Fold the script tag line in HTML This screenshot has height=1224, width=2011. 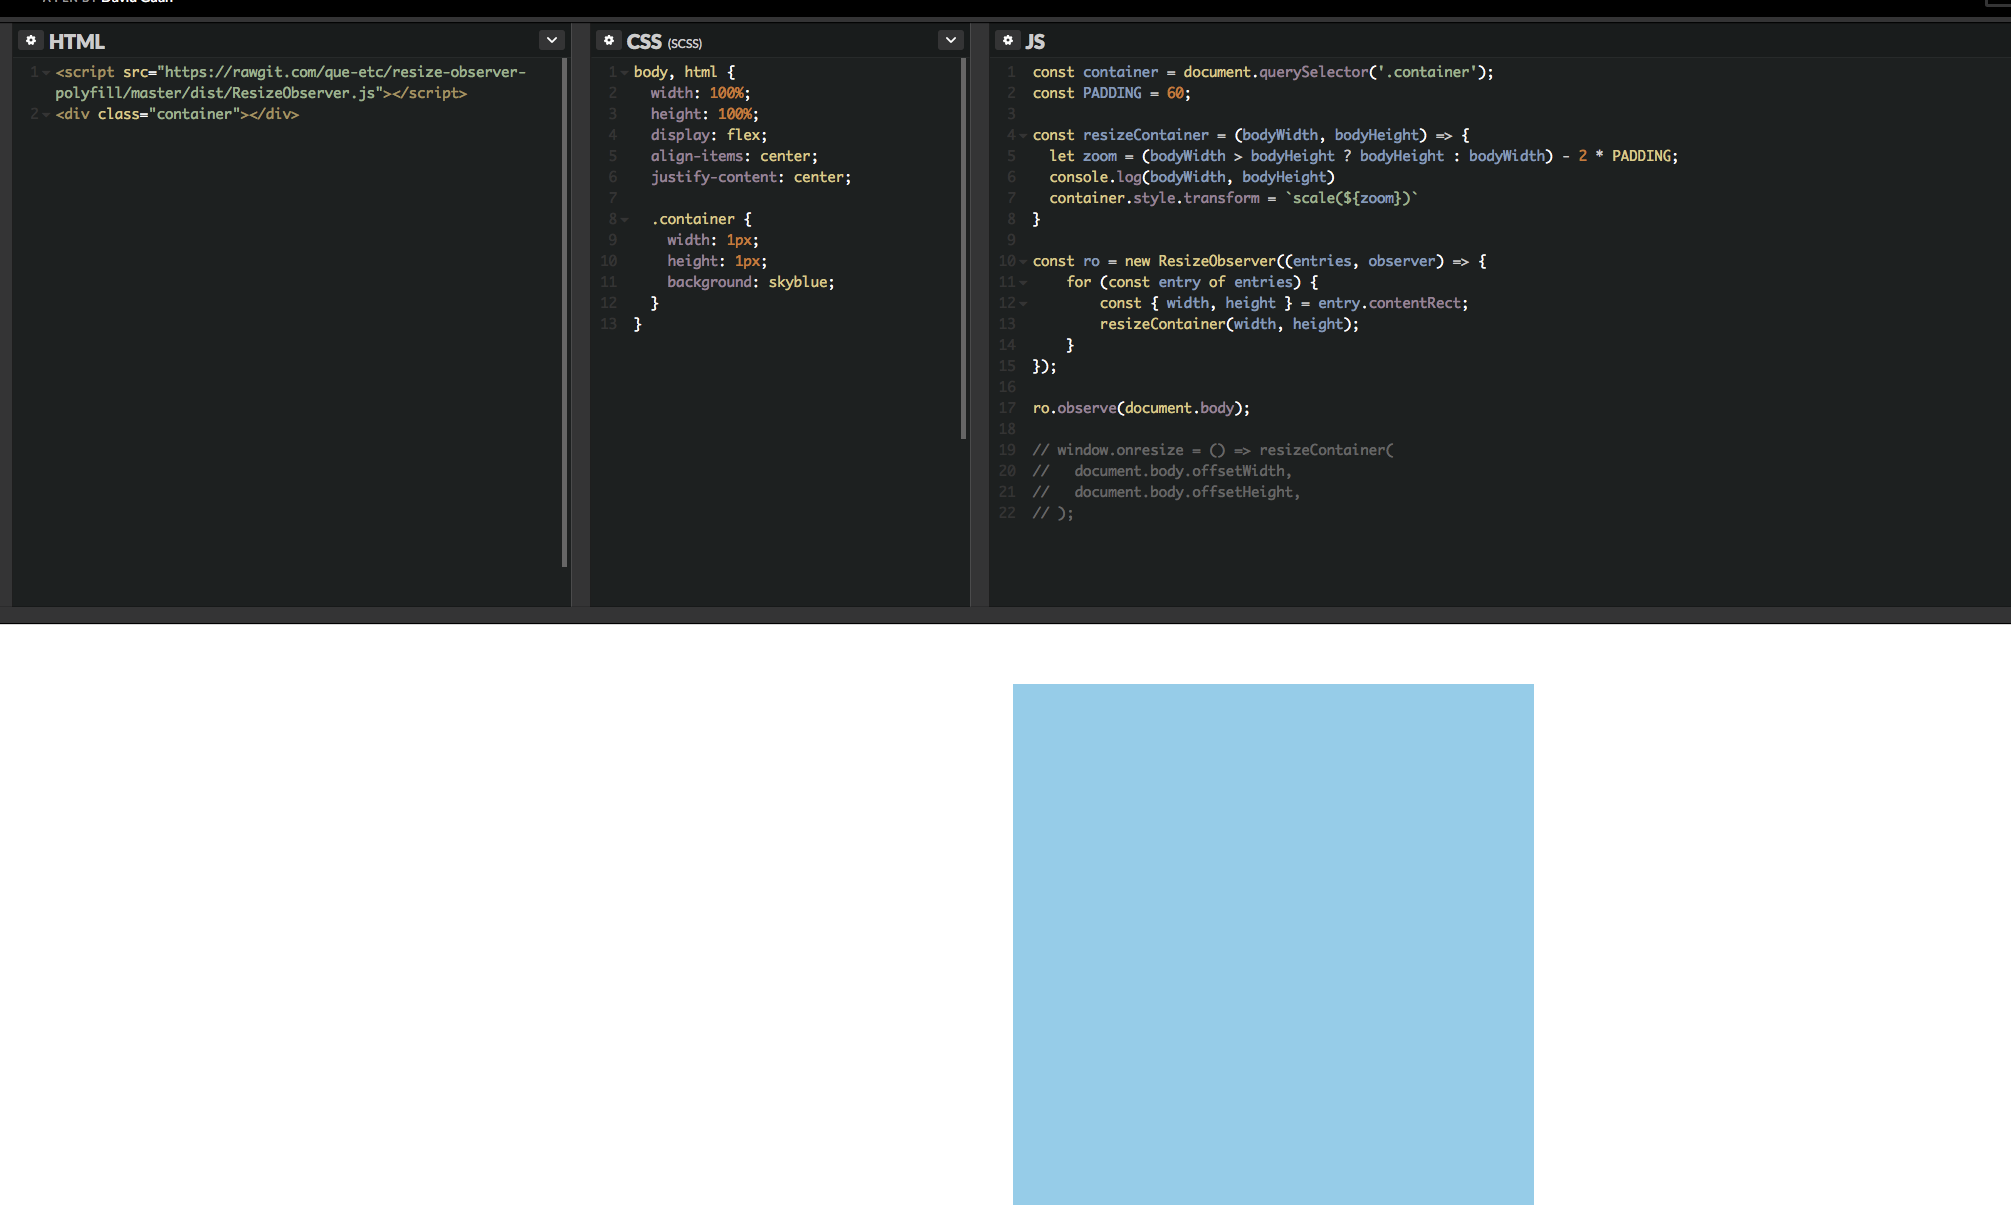[46, 73]
